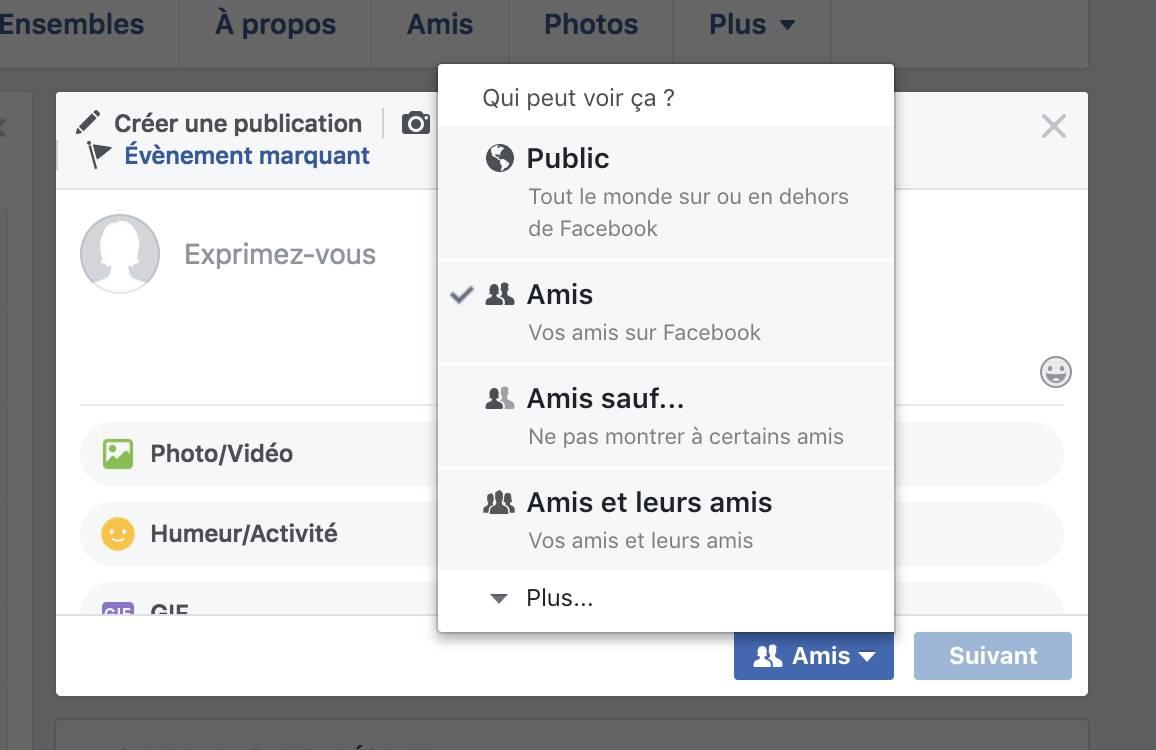Click the pencil icon beside Créer une publication
1156x750 pixels.
pos(88,123)
